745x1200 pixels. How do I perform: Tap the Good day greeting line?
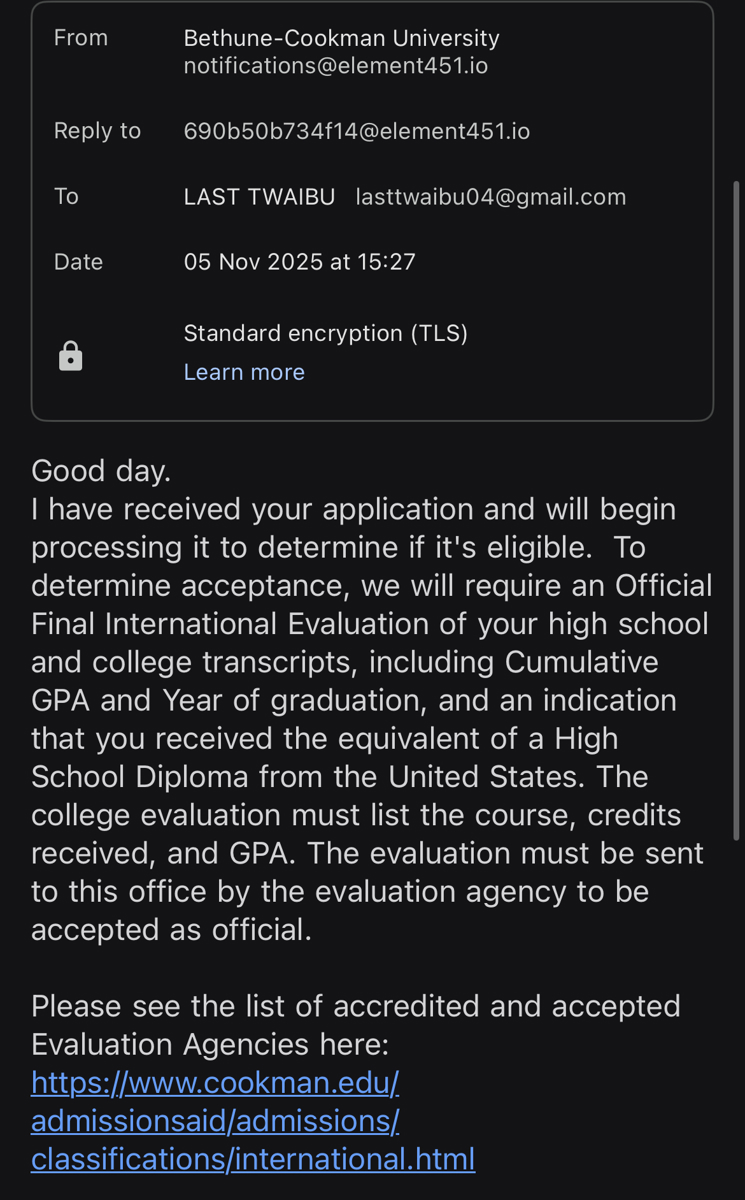click(x=101, y=471)
